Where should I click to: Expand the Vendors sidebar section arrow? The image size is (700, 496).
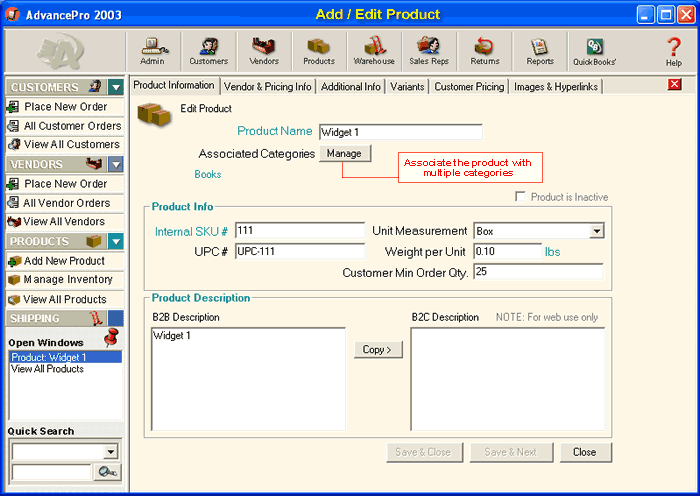point(116,164)
